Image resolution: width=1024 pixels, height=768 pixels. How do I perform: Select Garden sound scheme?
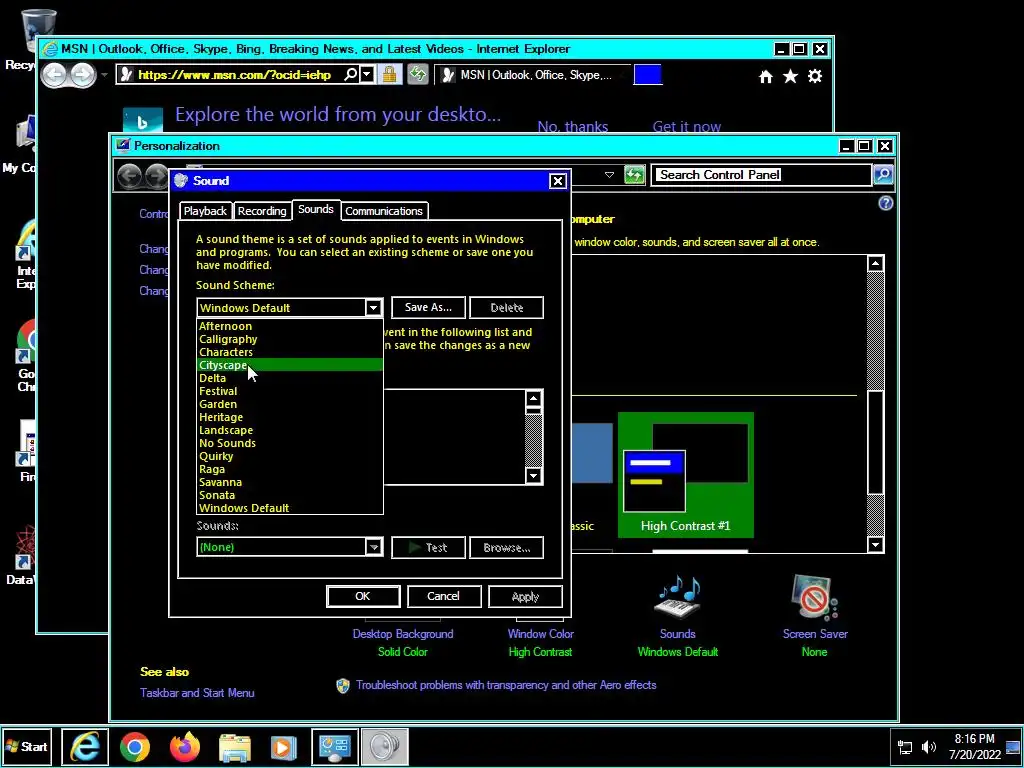click(290, 404)
